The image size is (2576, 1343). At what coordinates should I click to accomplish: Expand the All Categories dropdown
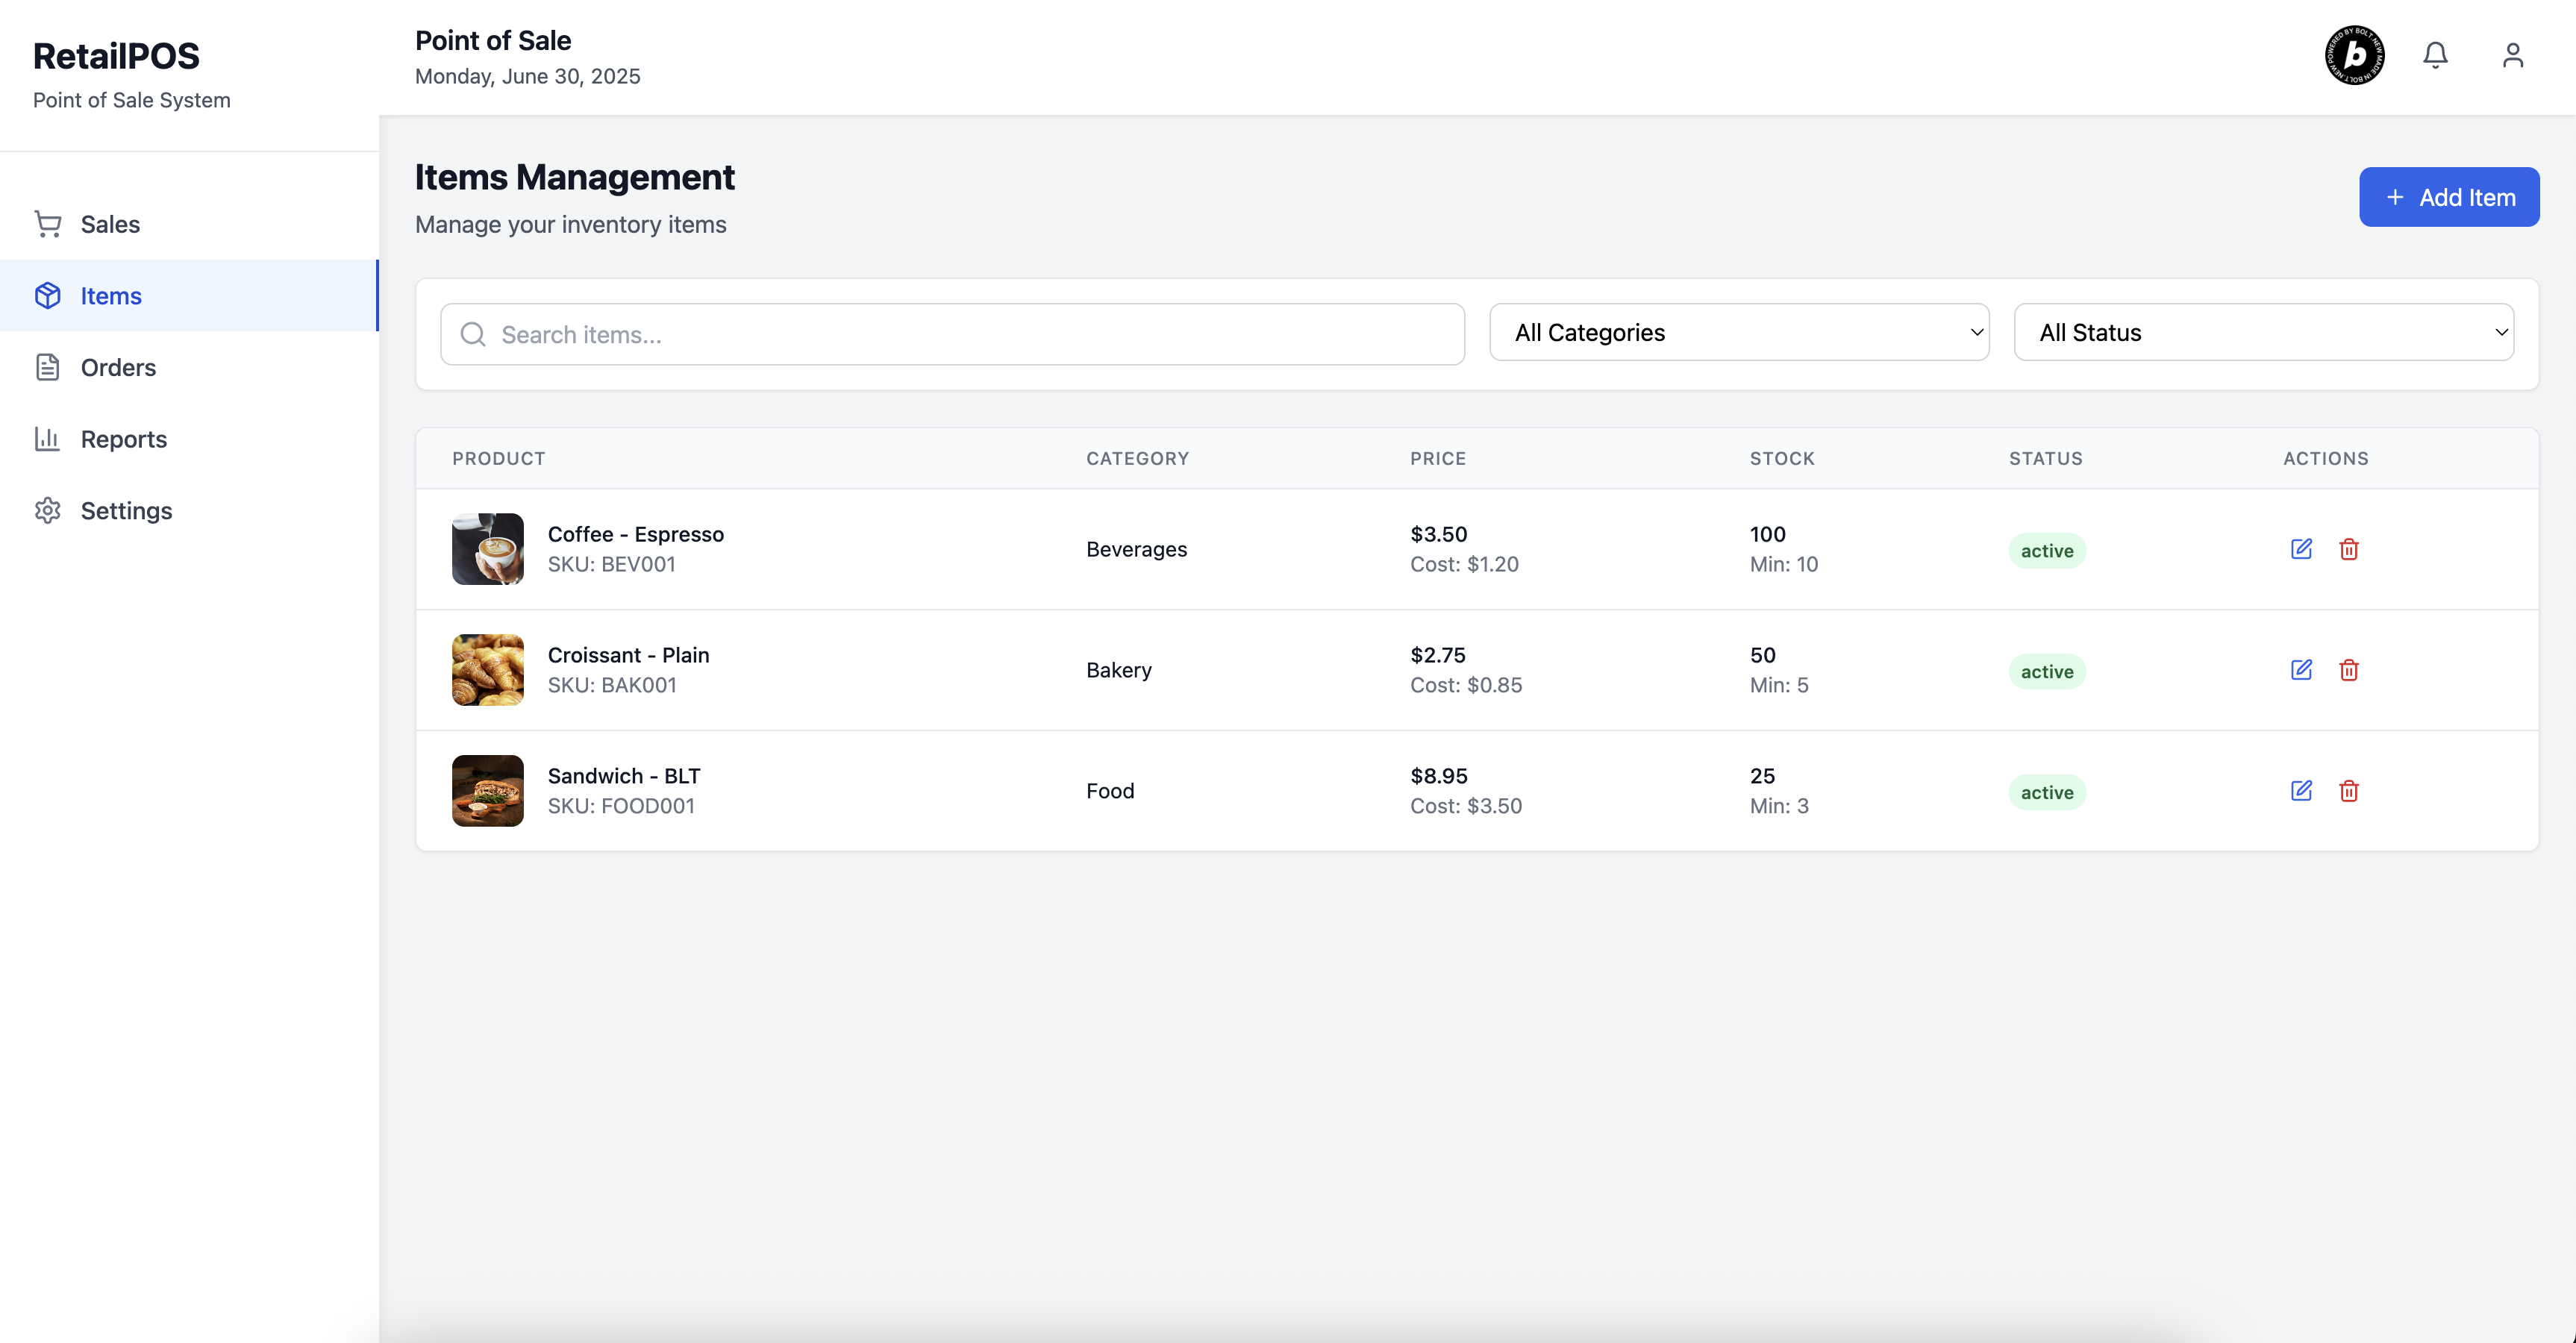coord(1738,333)
